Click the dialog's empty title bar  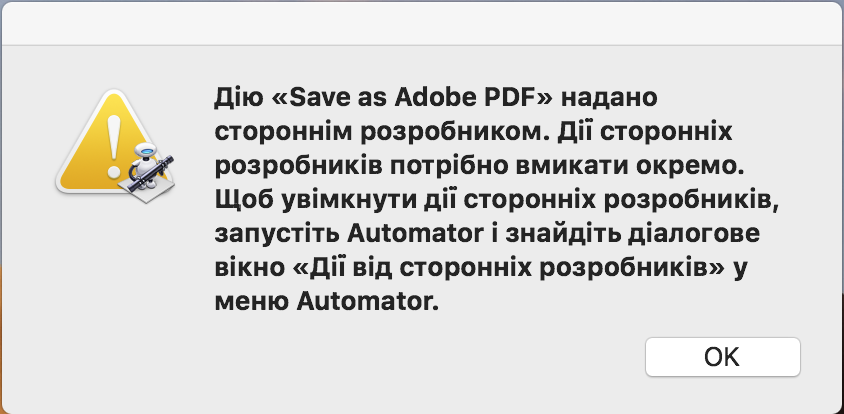pyautogui.click(x=422, y=22)
